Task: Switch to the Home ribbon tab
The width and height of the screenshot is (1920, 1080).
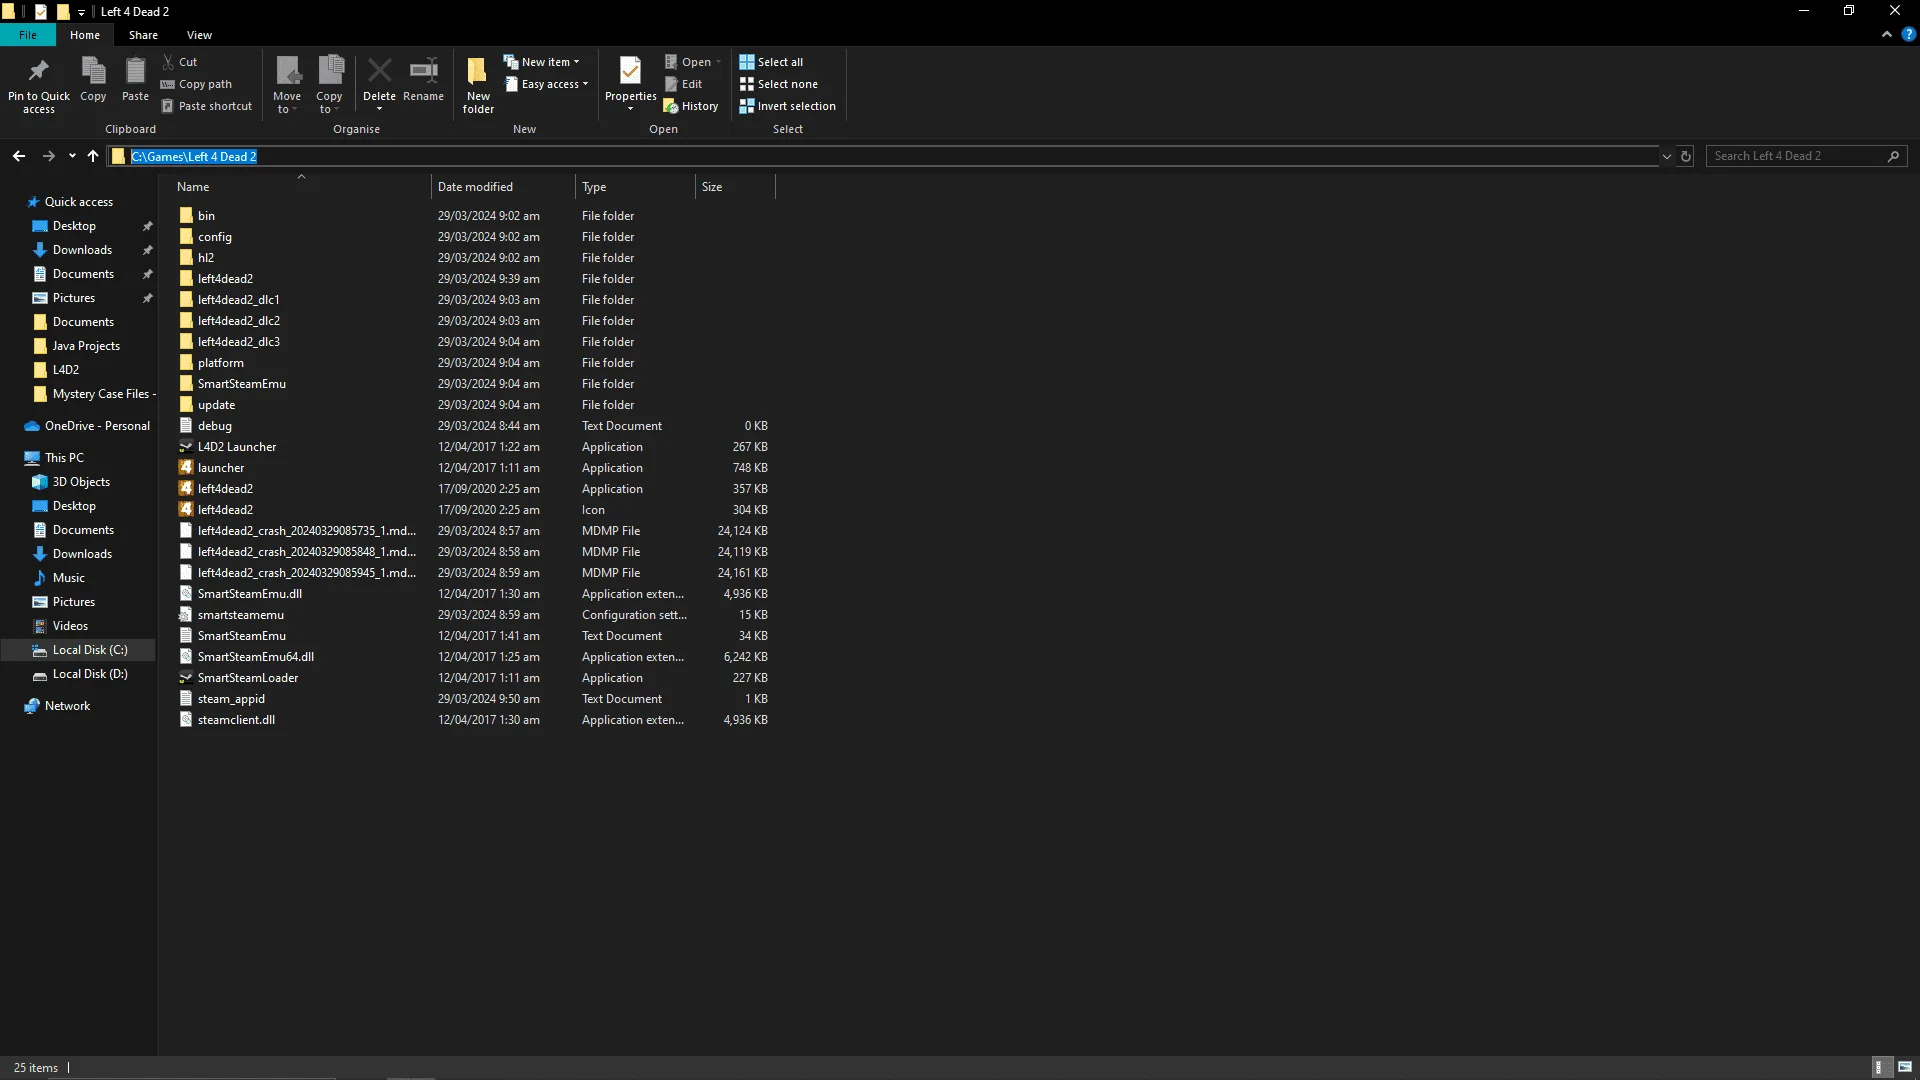Action: (85, 35)
